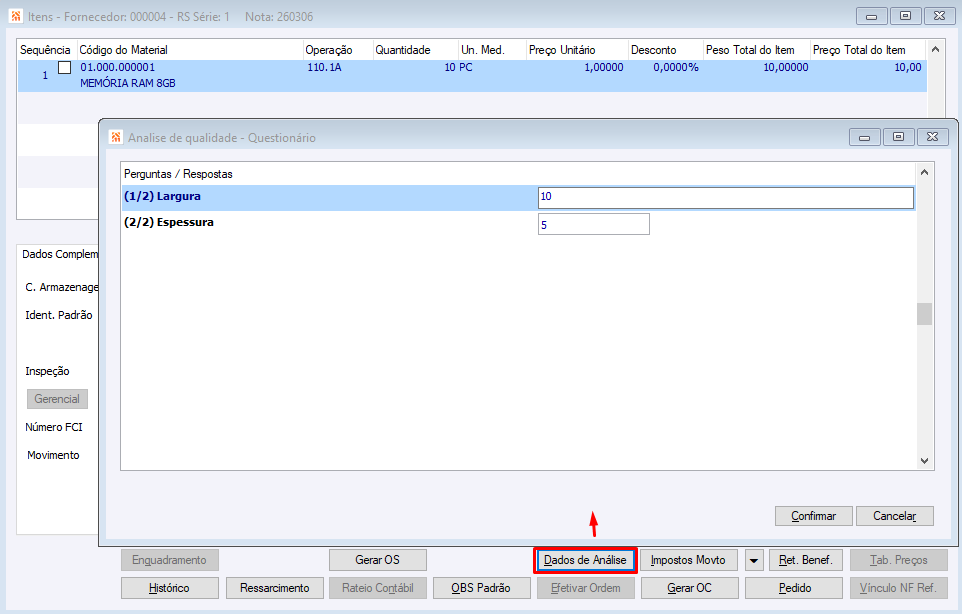Screen dimensions: 962x614
Task: Click the Operação column header
Action: click(x=337, y=50)
